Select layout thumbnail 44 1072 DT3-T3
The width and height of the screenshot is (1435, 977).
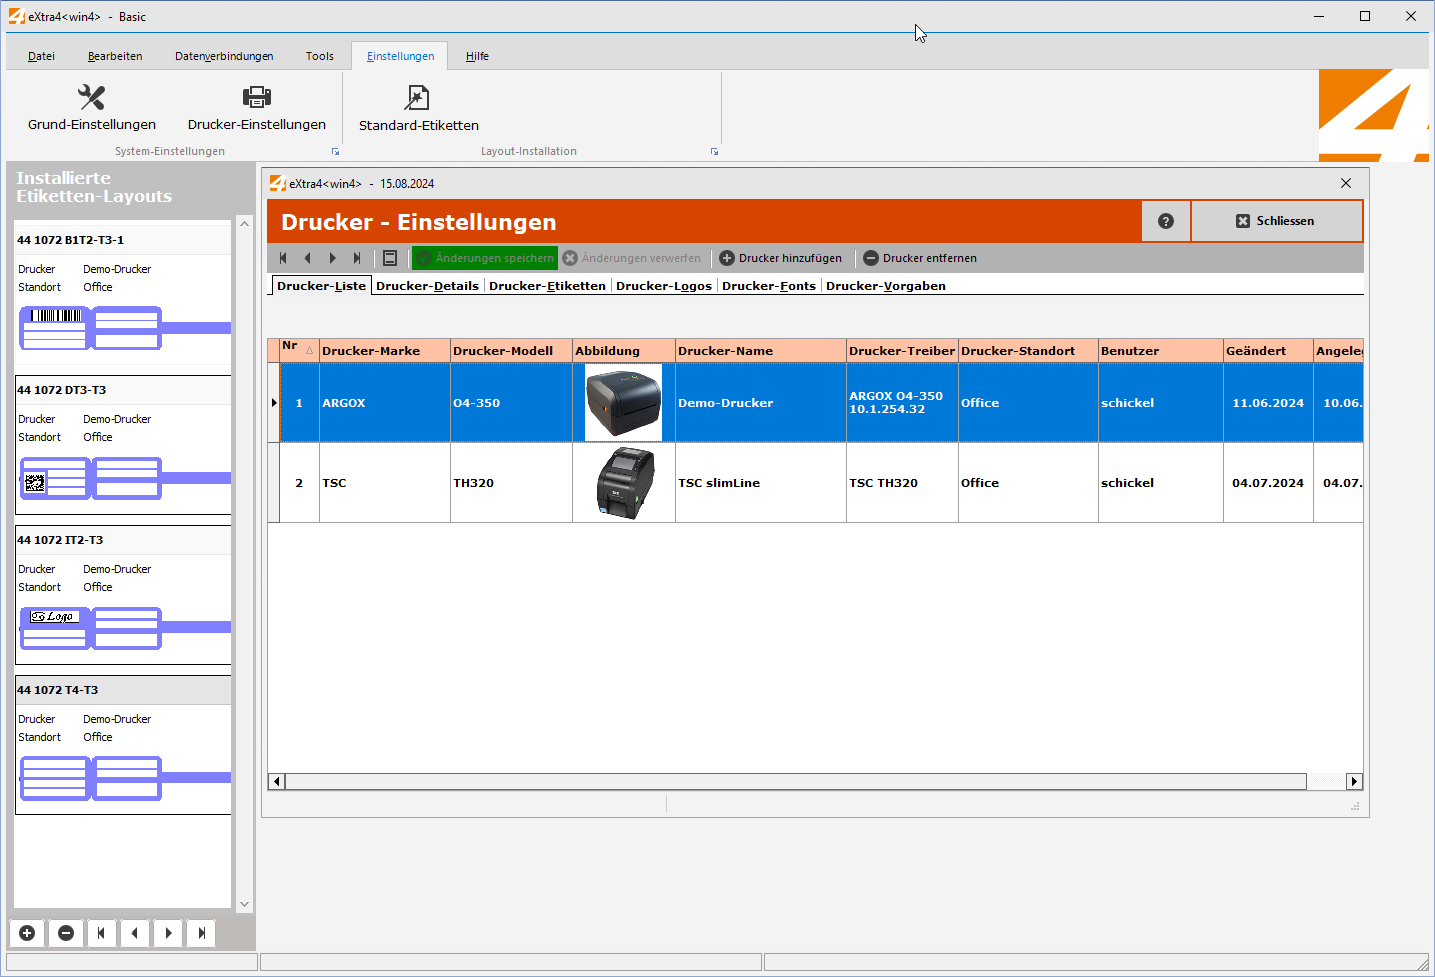(x=123, y=445)
